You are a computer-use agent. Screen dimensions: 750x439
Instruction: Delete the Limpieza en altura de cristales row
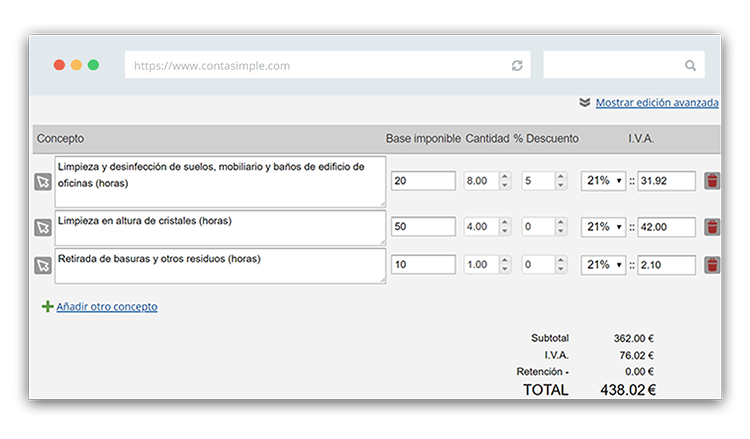(x=712, y=227)
